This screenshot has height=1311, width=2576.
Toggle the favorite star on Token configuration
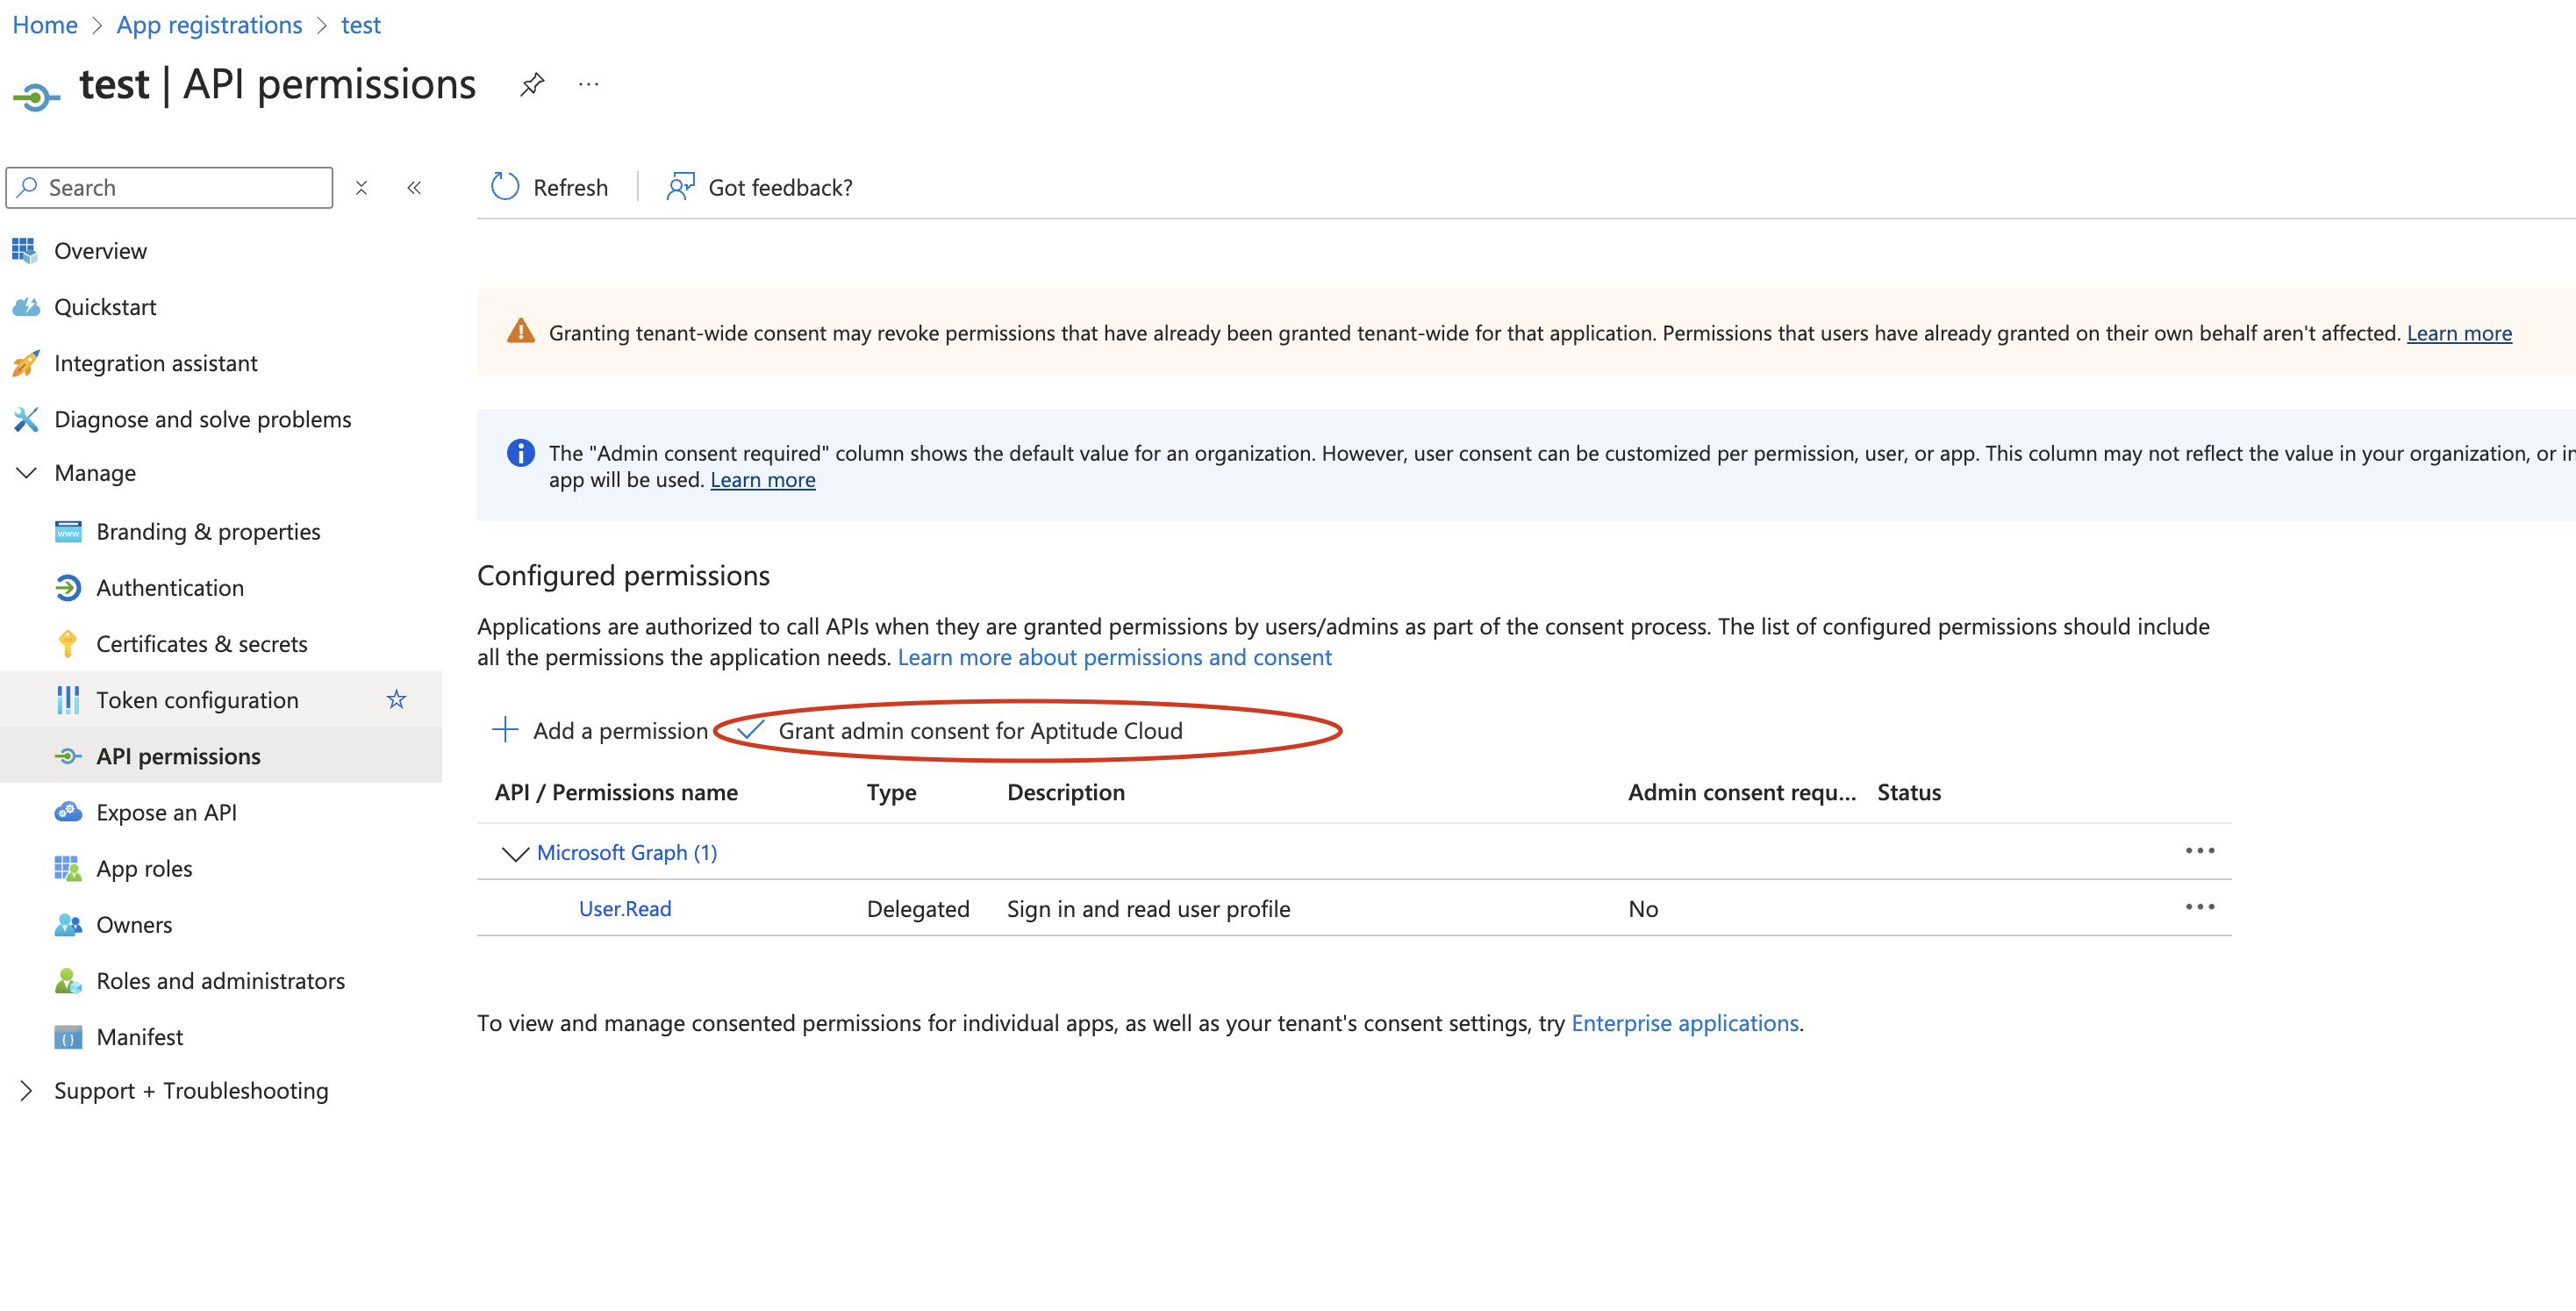[x=396, y=700]
